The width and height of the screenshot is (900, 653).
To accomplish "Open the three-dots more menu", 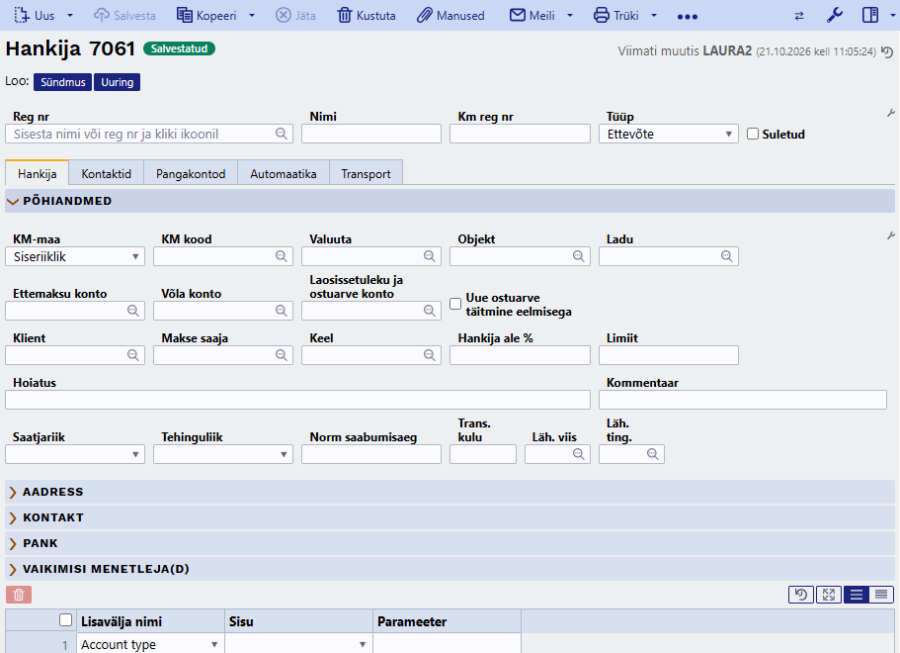I will (687, 17).
